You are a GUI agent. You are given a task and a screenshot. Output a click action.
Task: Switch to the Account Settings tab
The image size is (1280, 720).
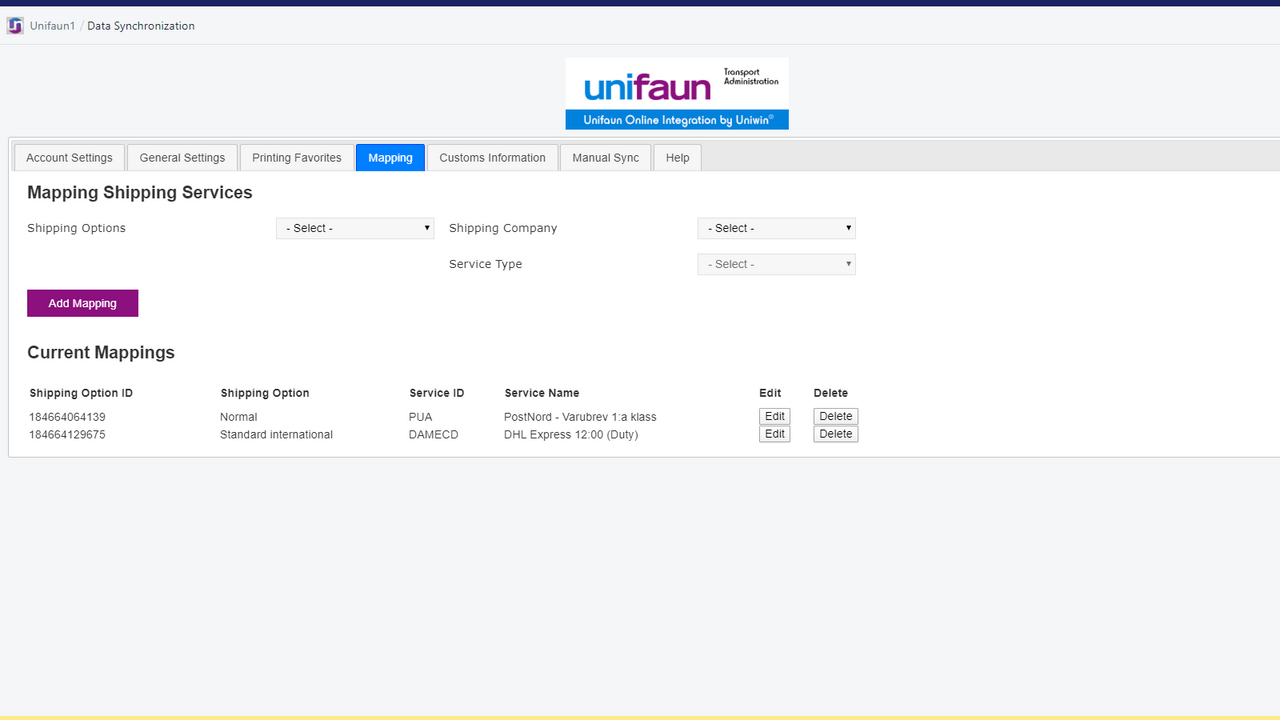tap(69, 158)
